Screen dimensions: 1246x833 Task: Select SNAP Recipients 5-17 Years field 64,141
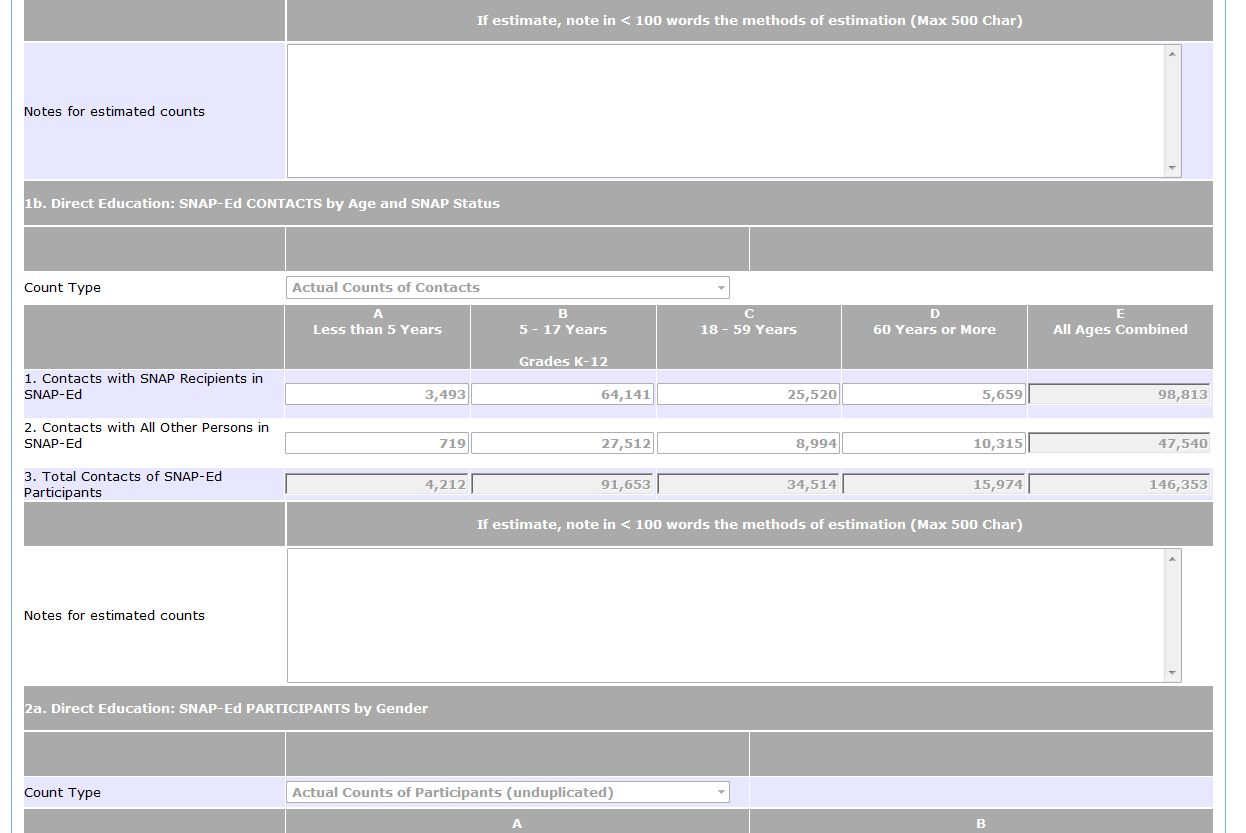[562, 395]
